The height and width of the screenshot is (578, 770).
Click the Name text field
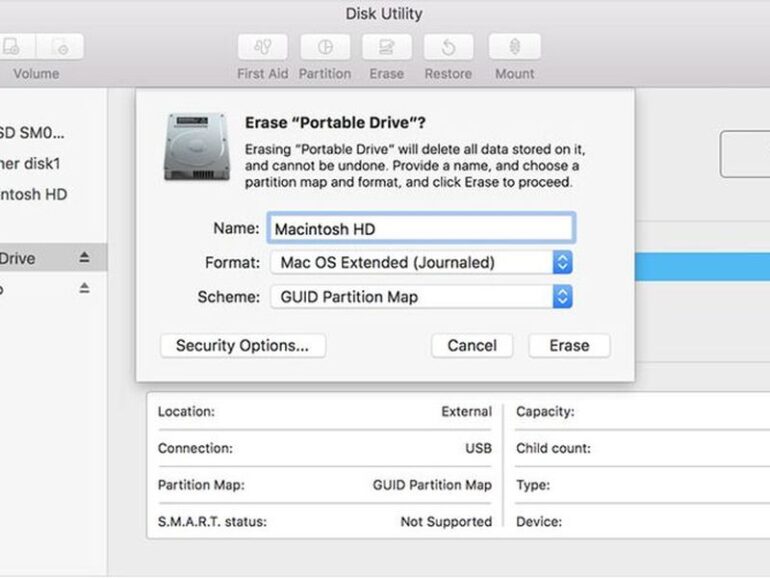421,228
